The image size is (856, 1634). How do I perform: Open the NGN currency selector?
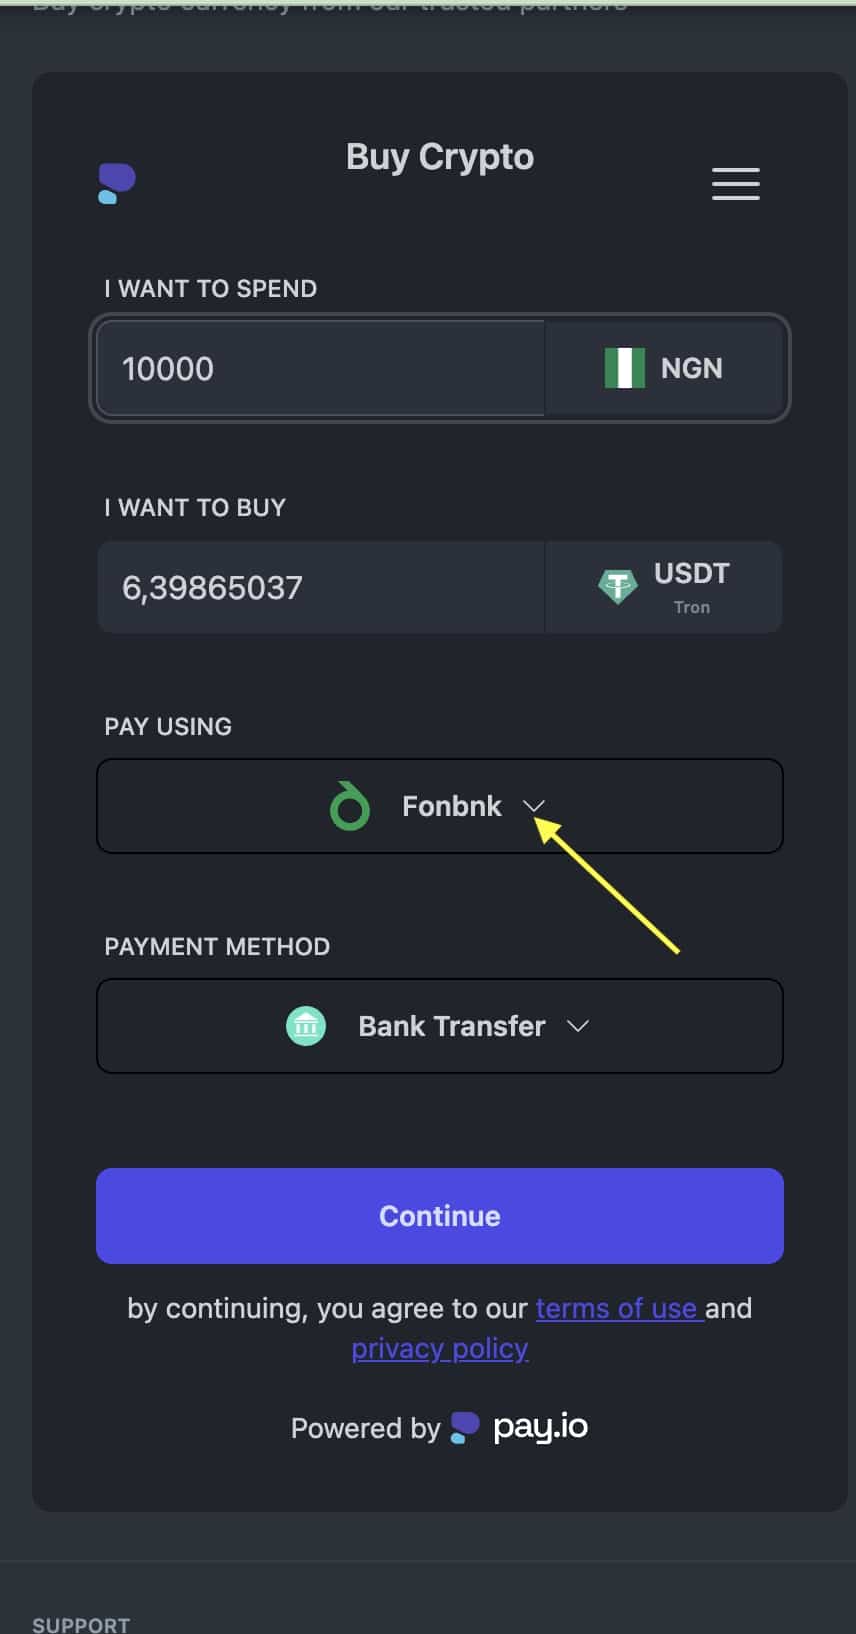tap(664, 368)
